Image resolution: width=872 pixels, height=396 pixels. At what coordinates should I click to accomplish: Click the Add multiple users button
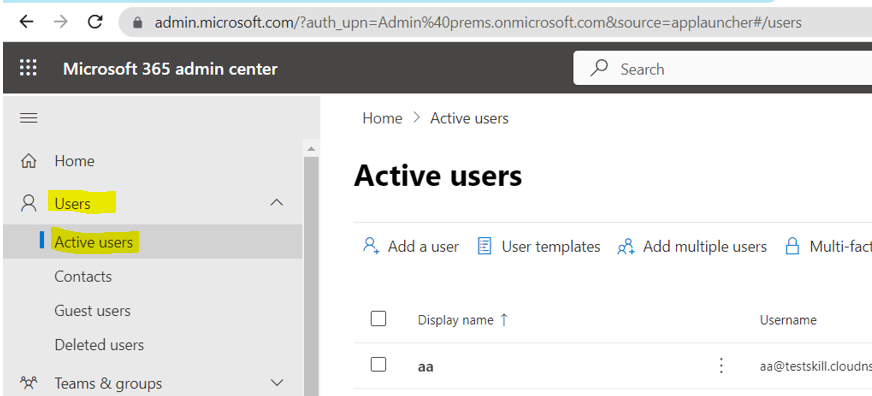pyautogui.click(x=692, y=246)
